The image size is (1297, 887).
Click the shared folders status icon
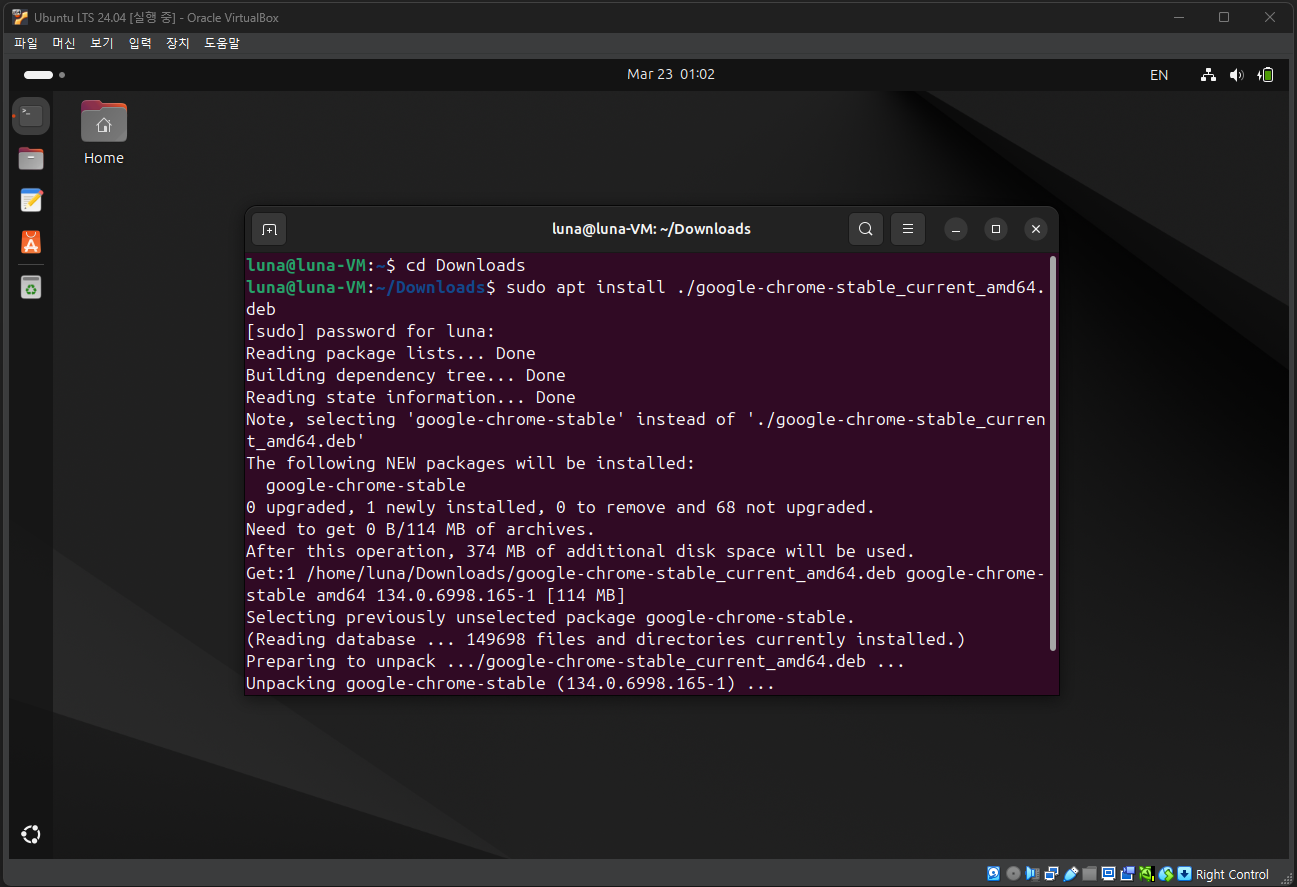(1089, 874)
